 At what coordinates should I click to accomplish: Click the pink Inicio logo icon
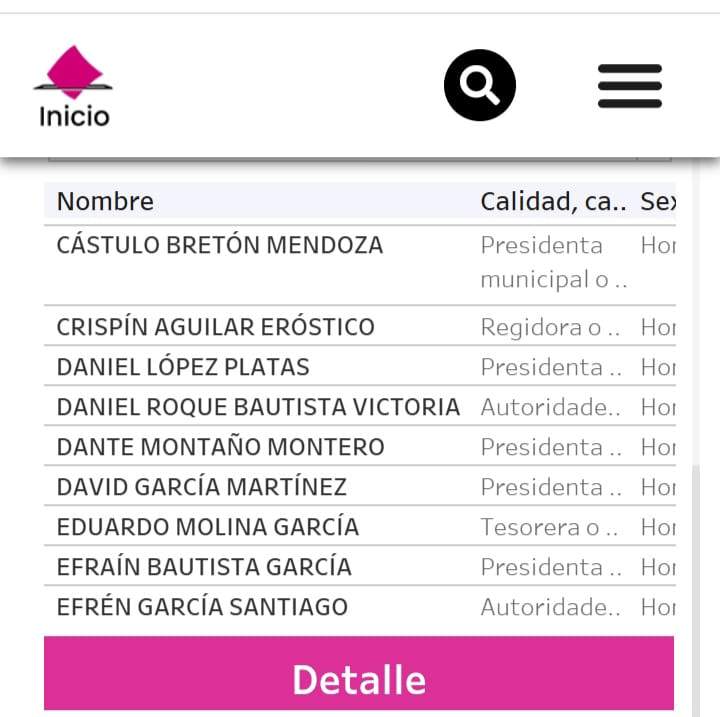[73, 70]
